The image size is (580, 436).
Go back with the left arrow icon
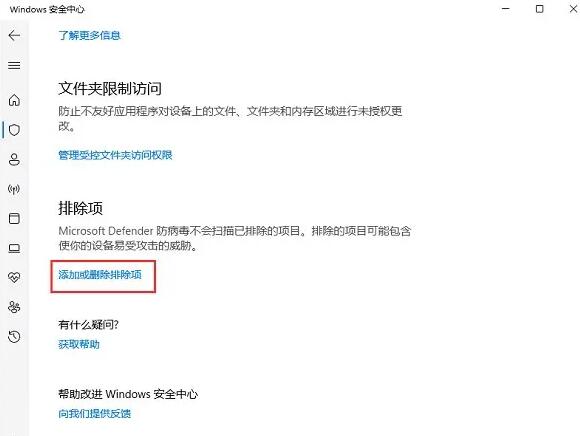click(x=14, y=36)
